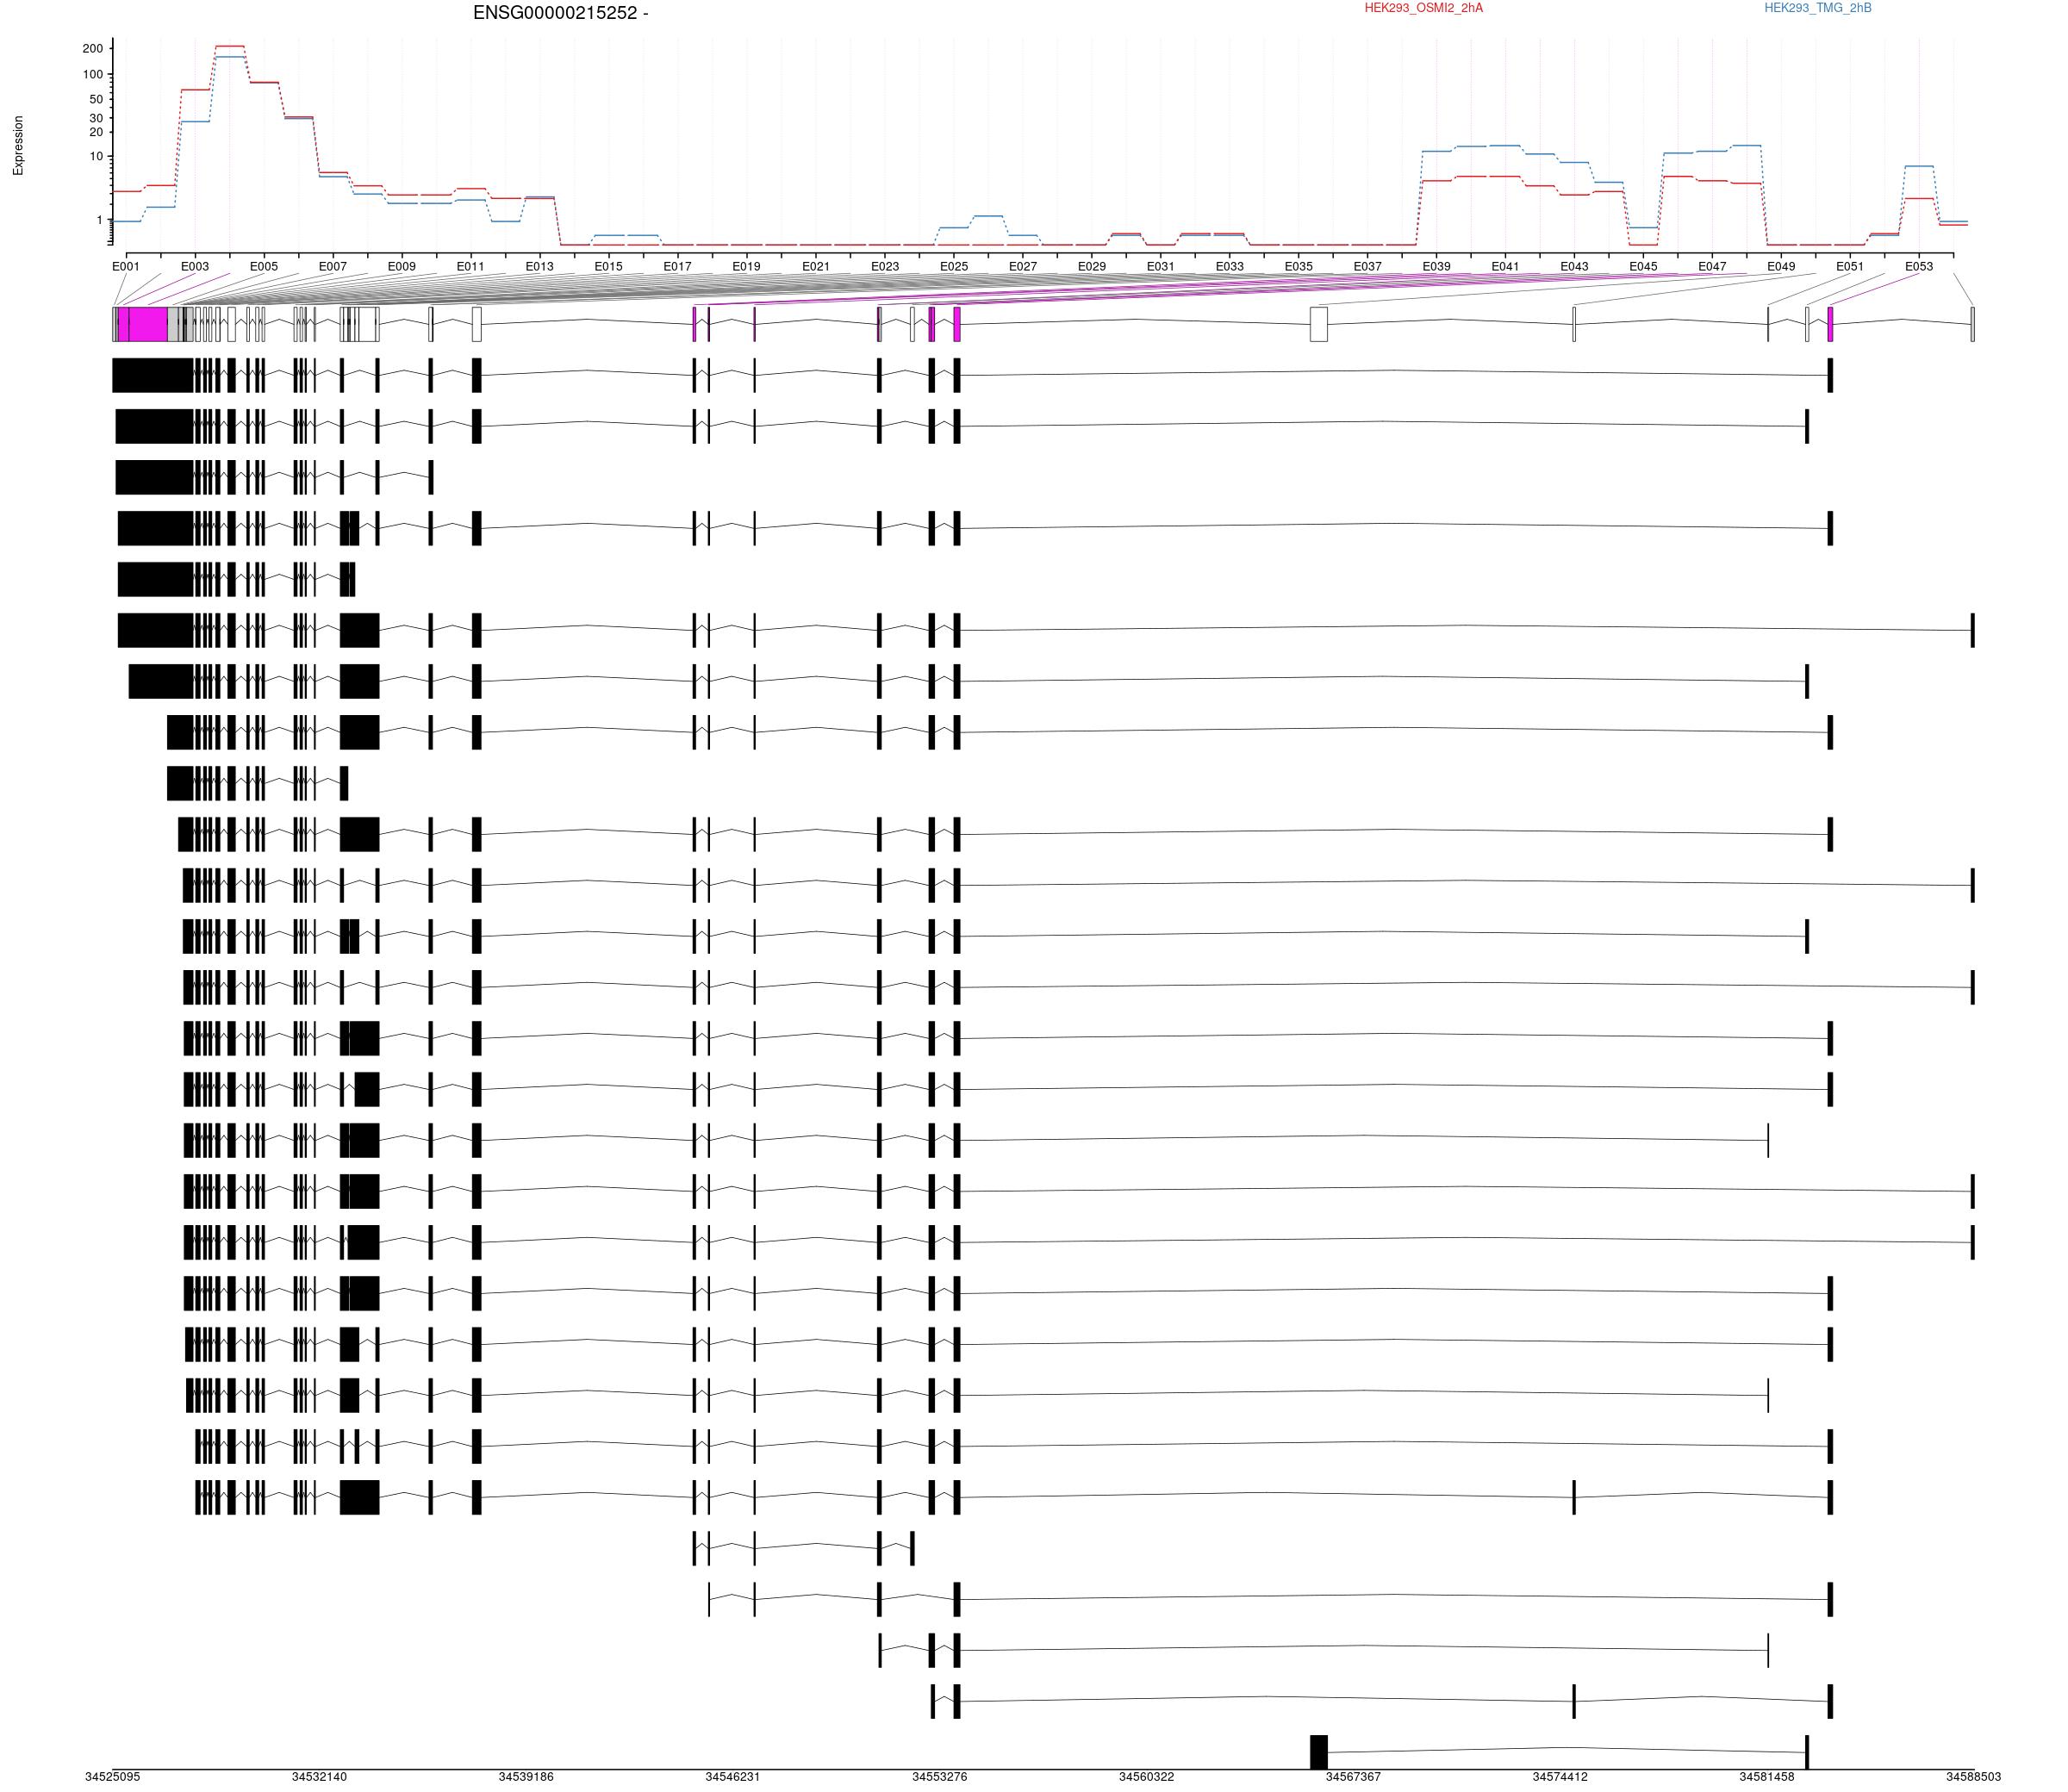Click exon bin label E013
Image resolution: width=2068 pixels, height=1792 pixels.
coord(540,267)
